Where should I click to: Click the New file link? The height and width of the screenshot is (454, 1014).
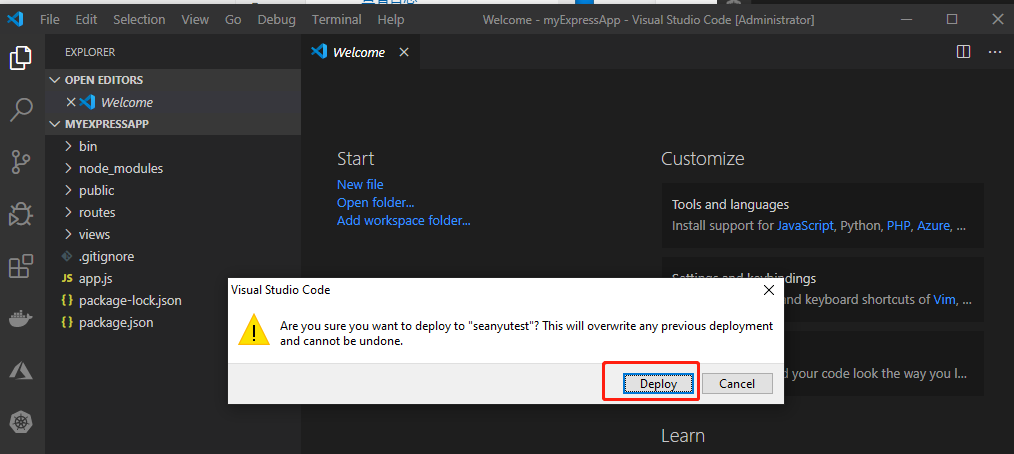coord(360,184)
